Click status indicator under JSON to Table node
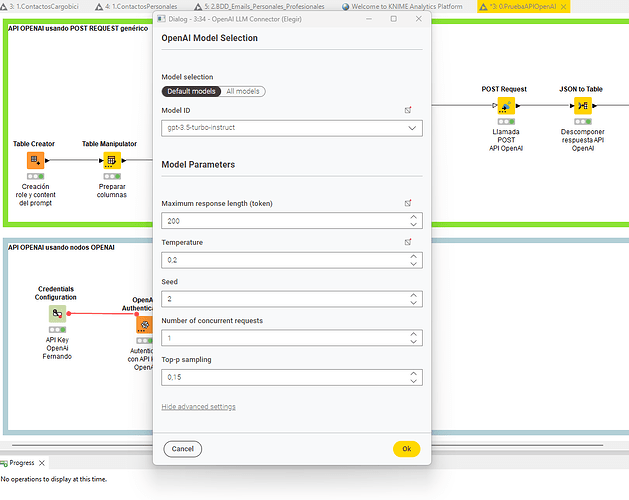 [x=583, y=122]
